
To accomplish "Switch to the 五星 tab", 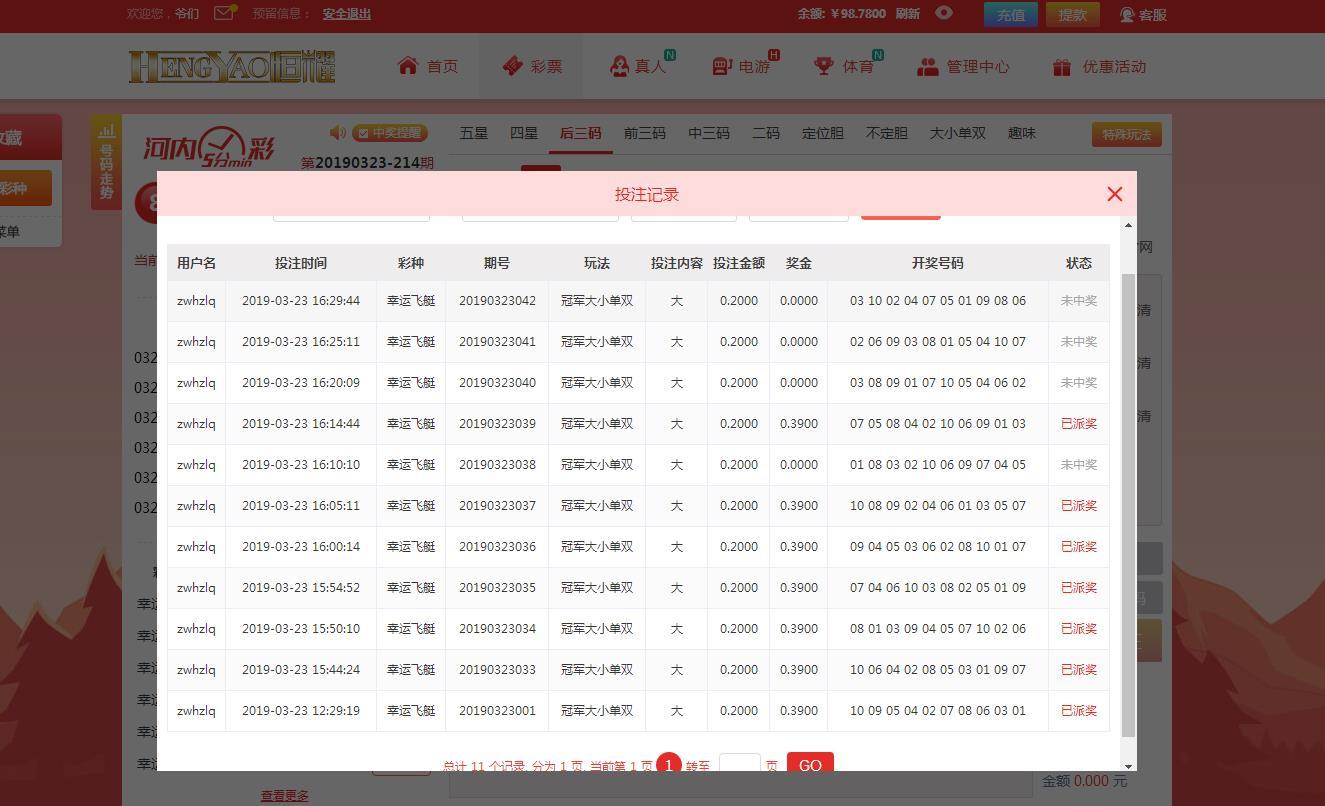I will click(474, 133).
